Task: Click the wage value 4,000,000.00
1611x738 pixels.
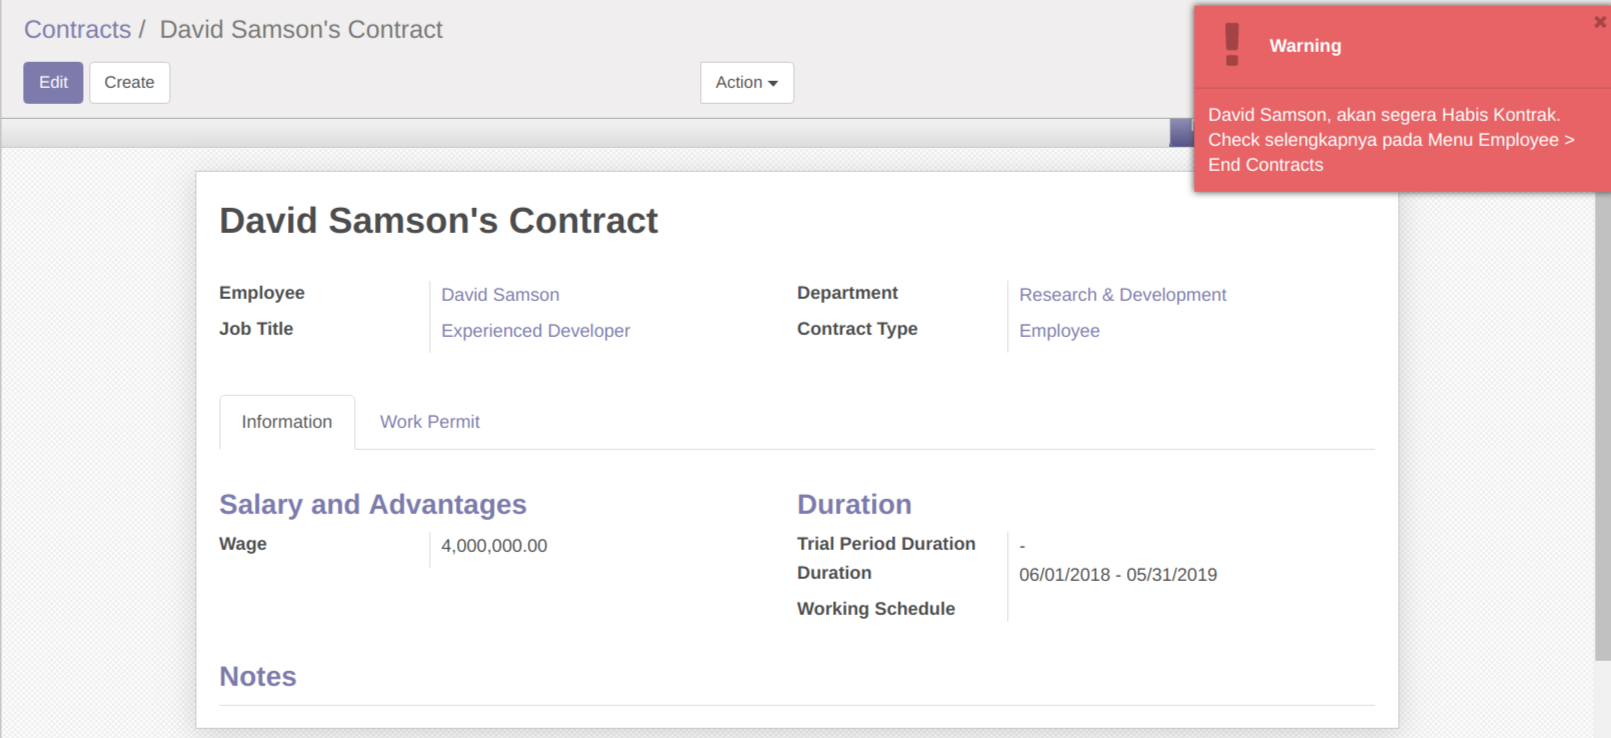Action: (x=494, y=546)
